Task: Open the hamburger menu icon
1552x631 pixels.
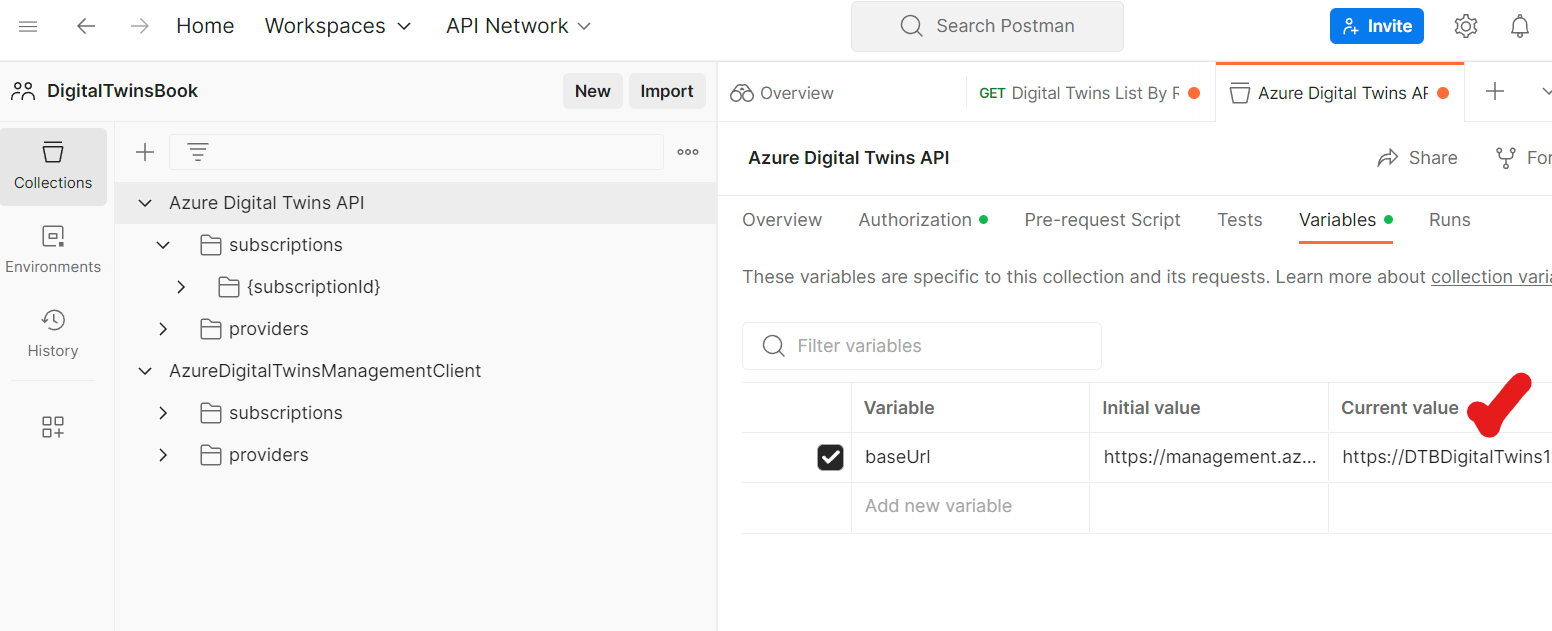Action: click(x=28, y=26)
